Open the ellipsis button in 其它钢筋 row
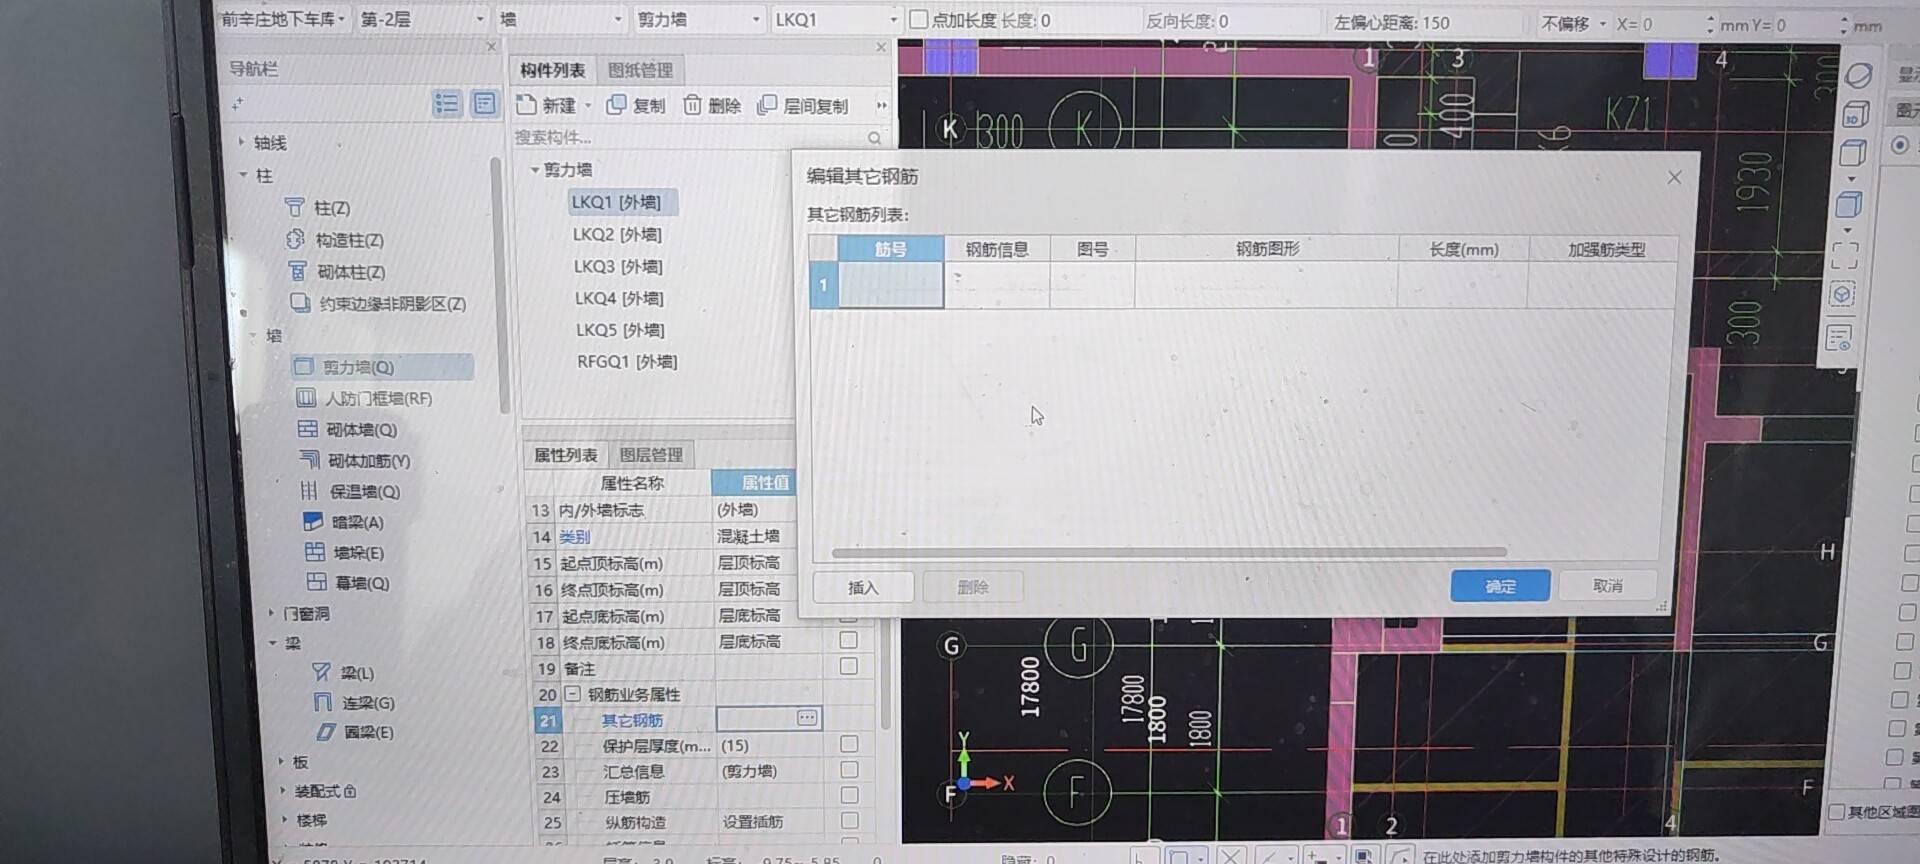Viewport: 1920px width, 864px height. pos(807,718)
